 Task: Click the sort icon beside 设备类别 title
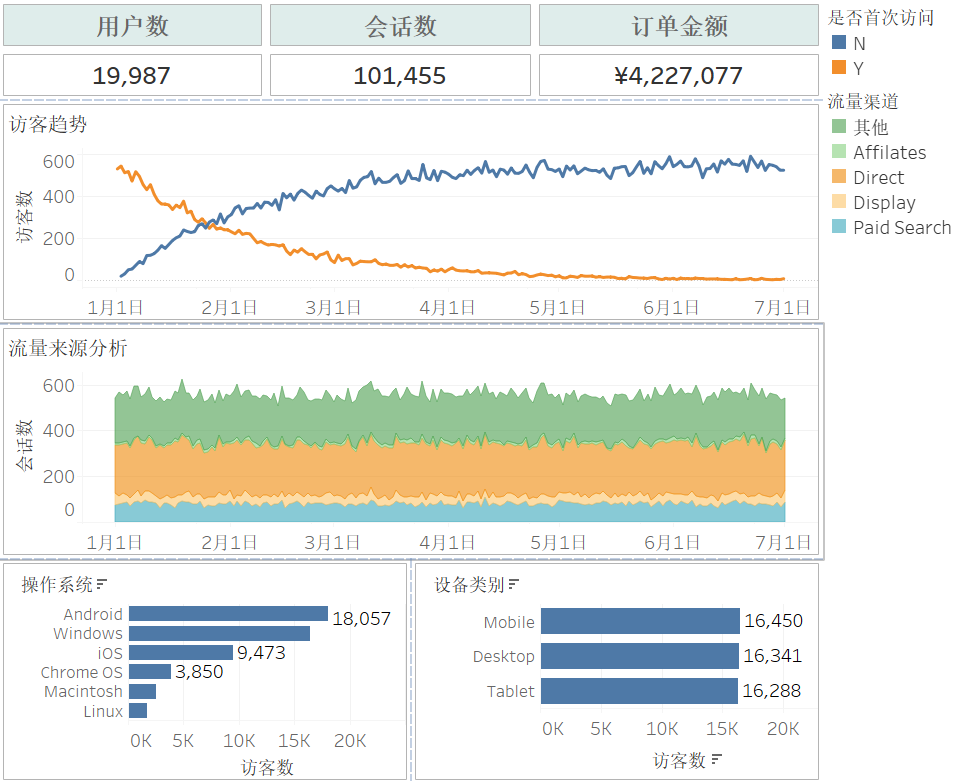pyautogui.click(x=514, y=584)
